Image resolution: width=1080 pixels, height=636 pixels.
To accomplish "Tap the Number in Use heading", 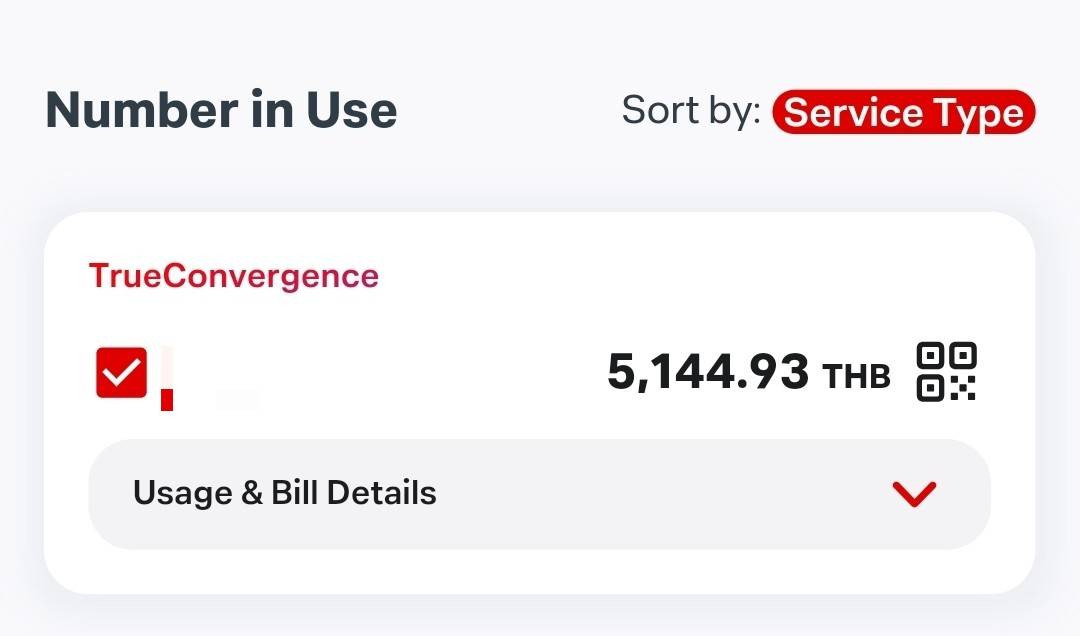I will click(x=221, y=110).
